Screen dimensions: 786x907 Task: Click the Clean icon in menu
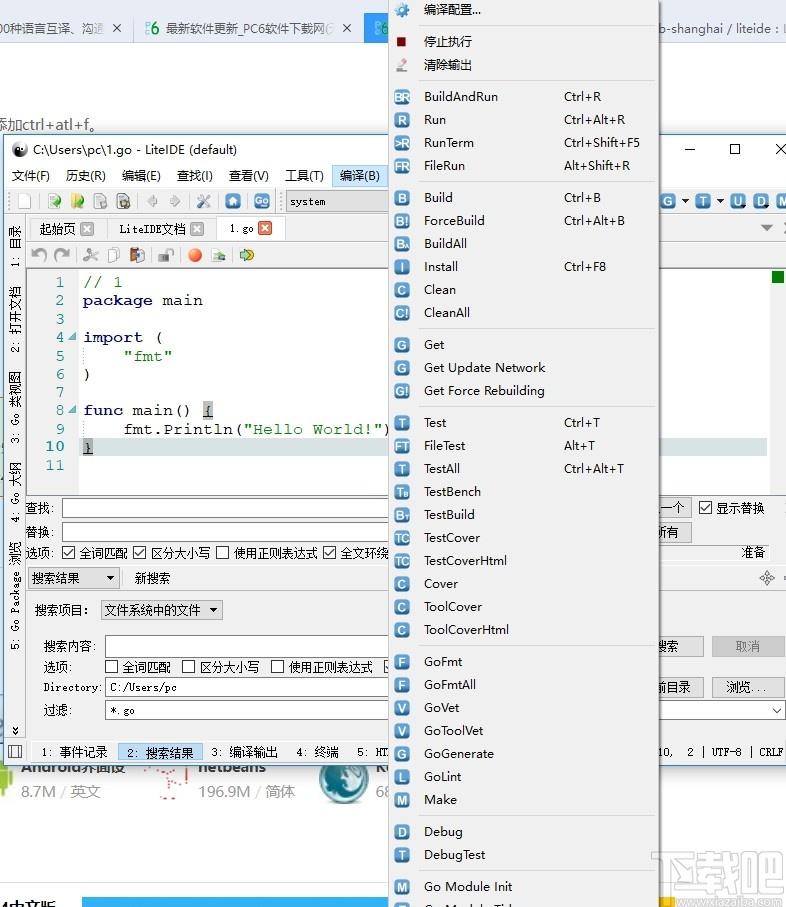pos(402,290)
